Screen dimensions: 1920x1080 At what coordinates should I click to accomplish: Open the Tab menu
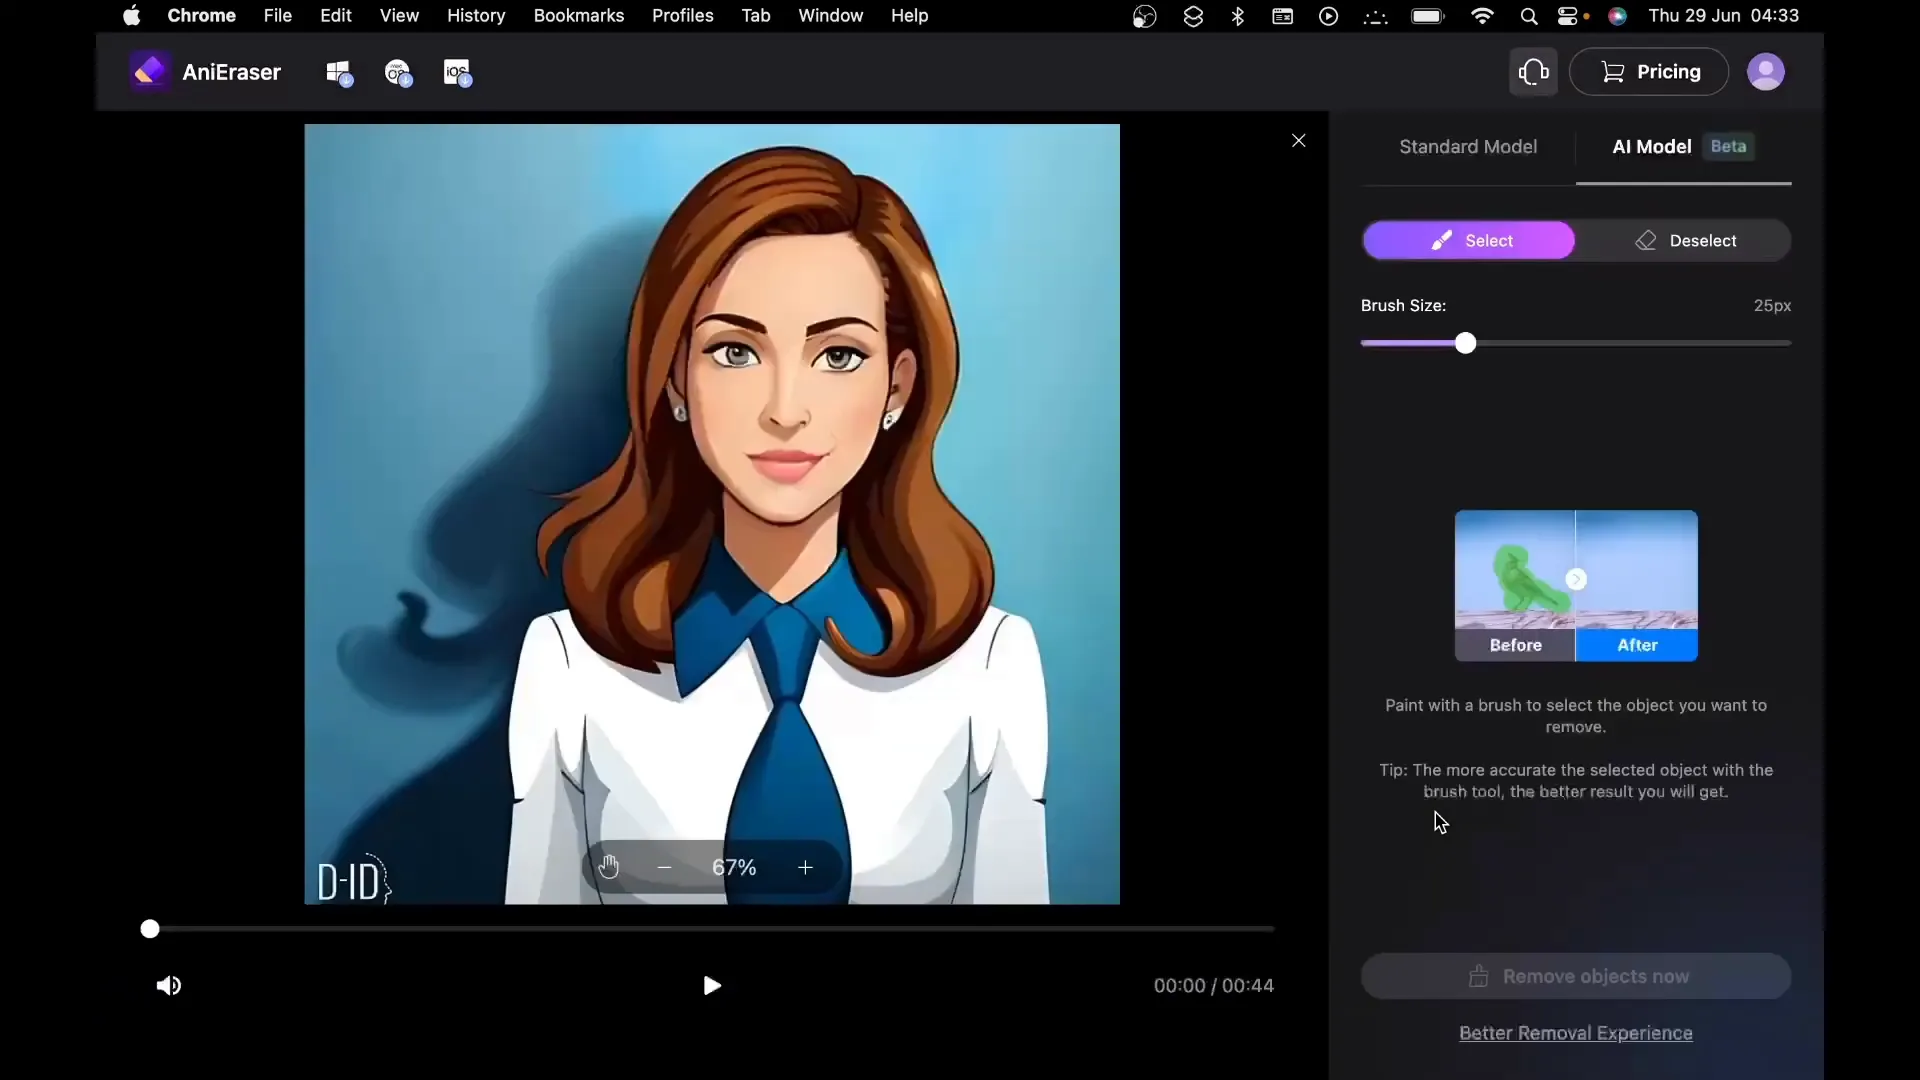(x=756, y=16)
